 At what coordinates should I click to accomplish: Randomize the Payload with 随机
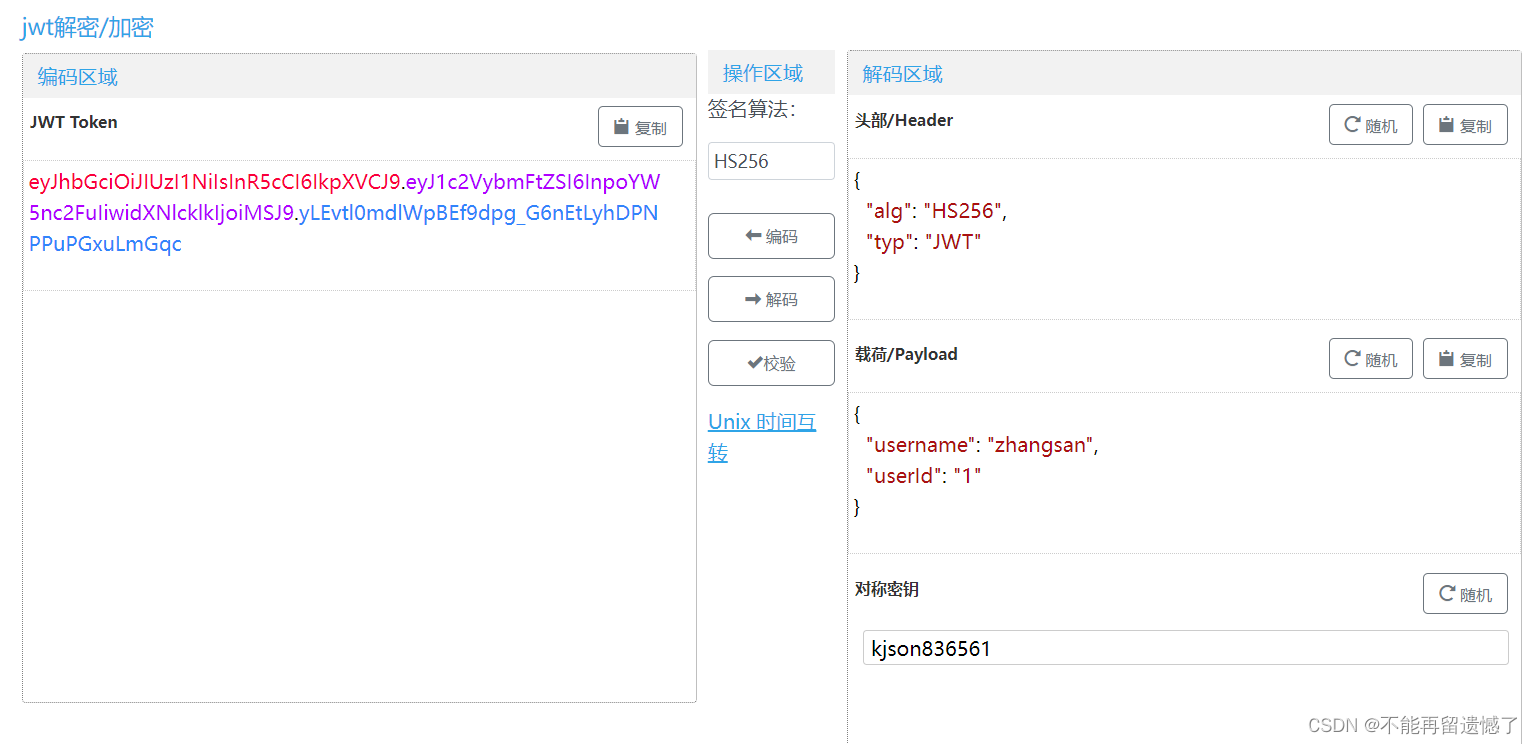[1371, 359]
